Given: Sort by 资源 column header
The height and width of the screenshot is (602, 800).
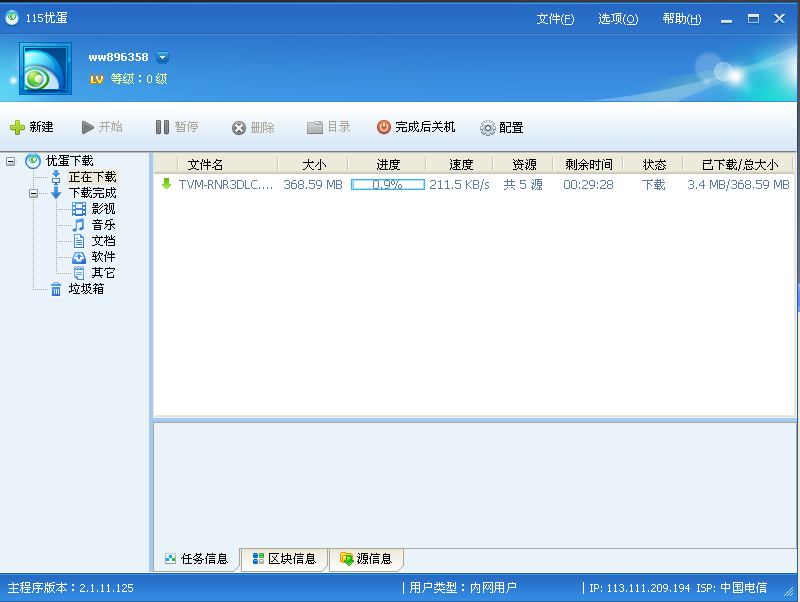Looking at the screenshot, I should coord(524,164).
